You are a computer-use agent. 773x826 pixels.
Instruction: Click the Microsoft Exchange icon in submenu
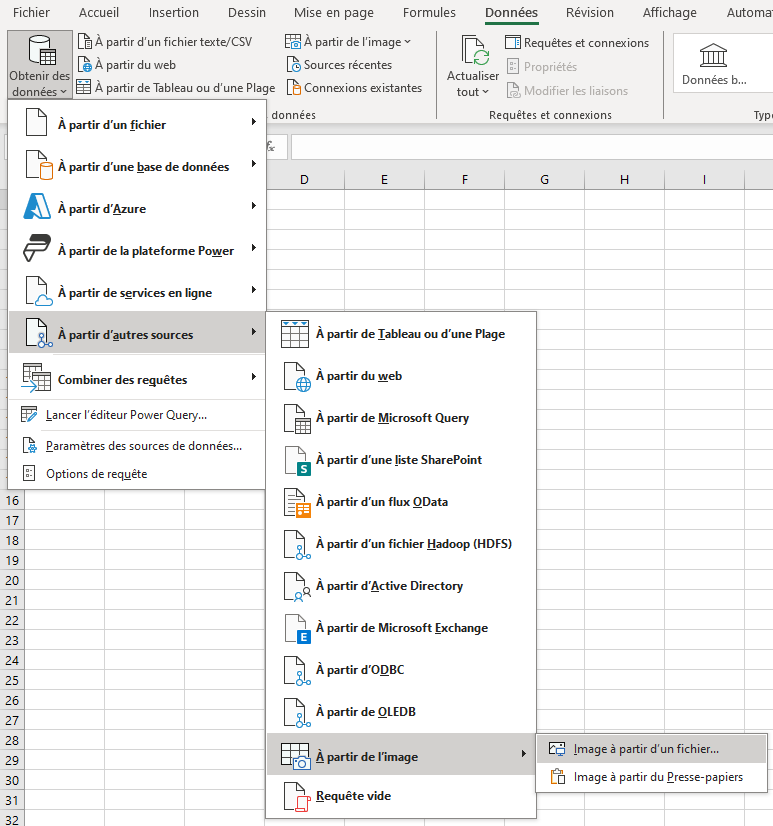[x=297, y=629]
